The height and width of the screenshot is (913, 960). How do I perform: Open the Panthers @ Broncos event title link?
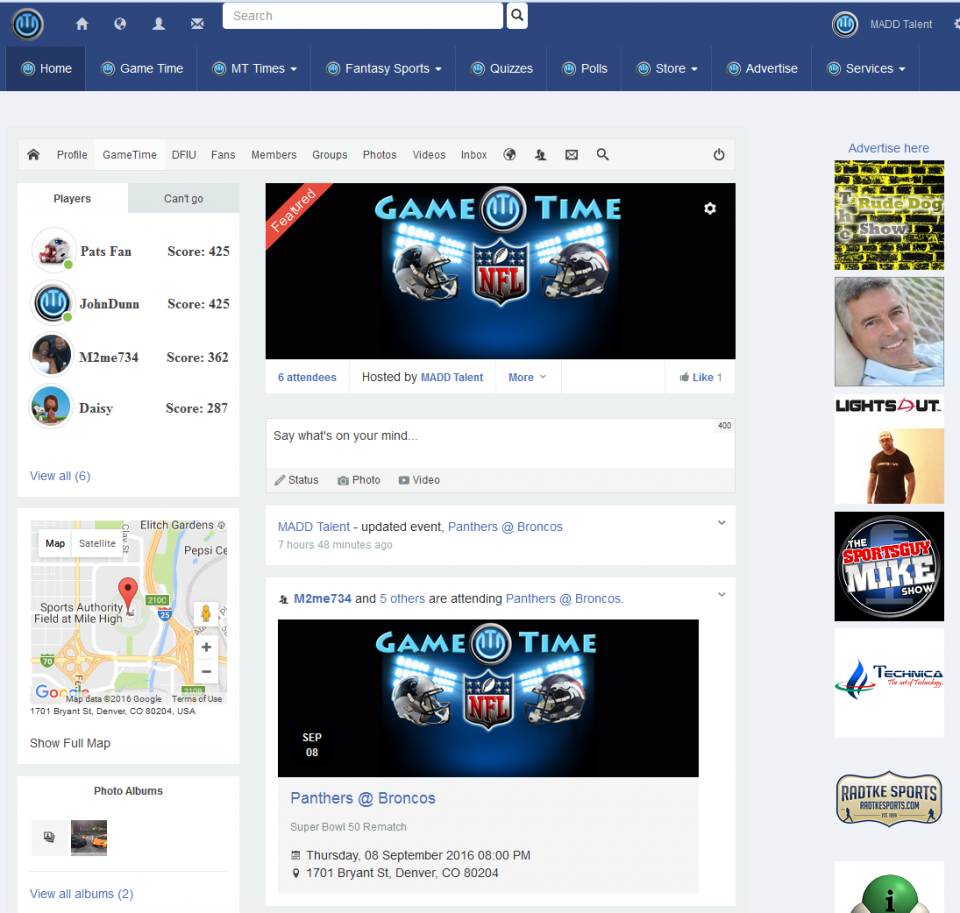[x=362, y=798]
